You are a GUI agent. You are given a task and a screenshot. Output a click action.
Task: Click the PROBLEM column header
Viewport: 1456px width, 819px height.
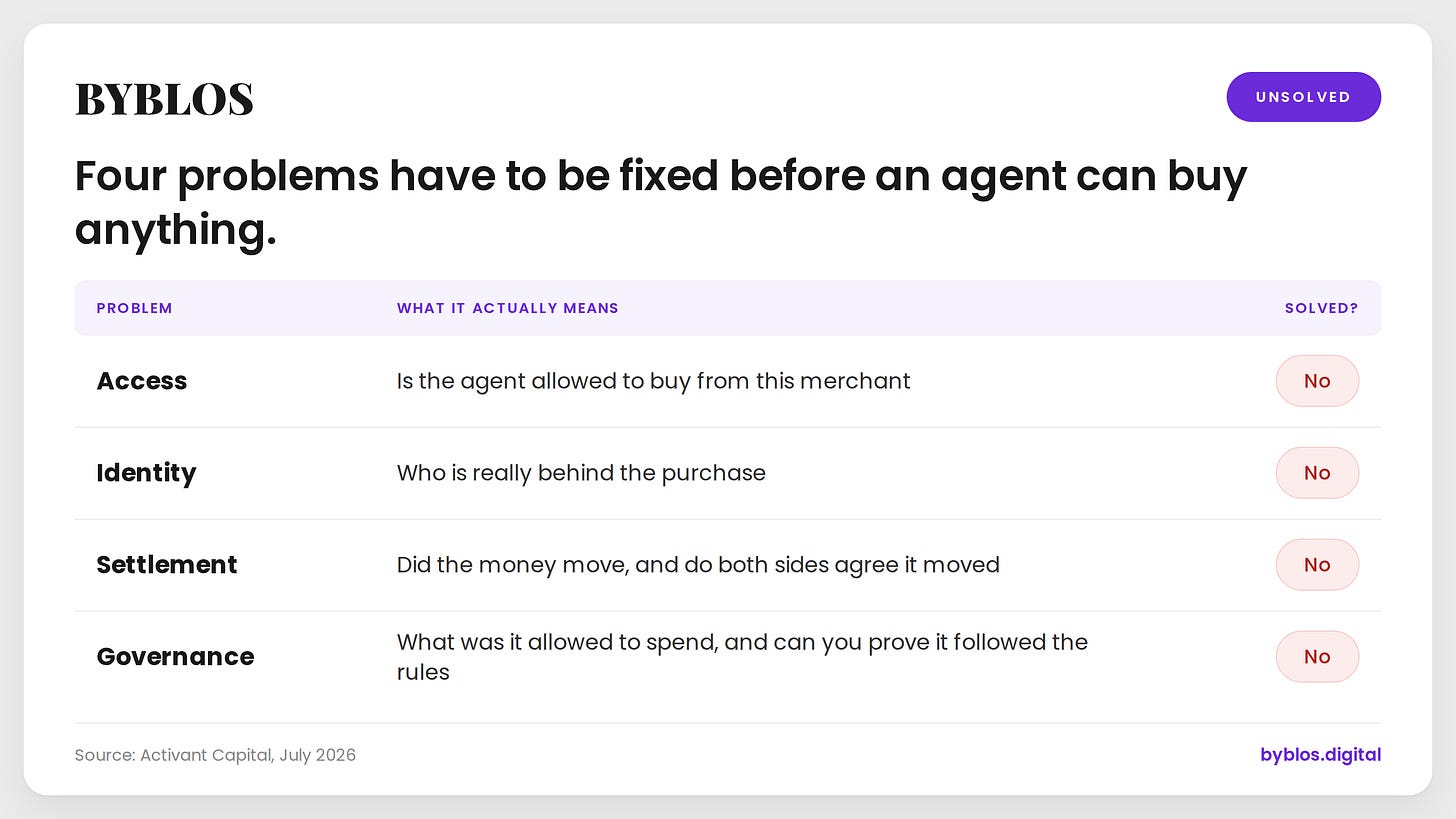(134, 308)
